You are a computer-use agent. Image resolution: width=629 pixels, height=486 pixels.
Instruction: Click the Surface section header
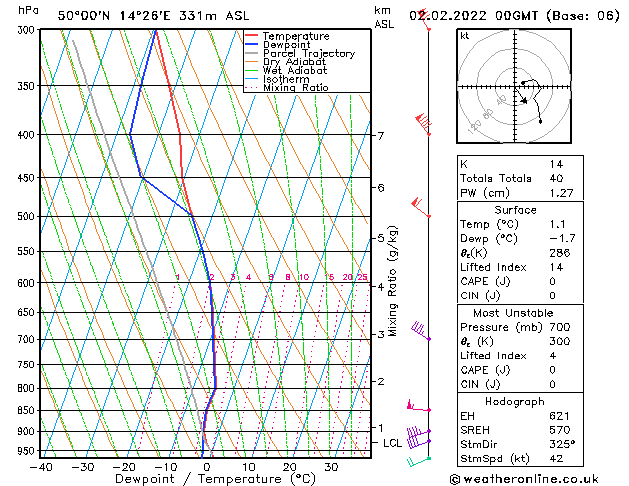point(514,210)
